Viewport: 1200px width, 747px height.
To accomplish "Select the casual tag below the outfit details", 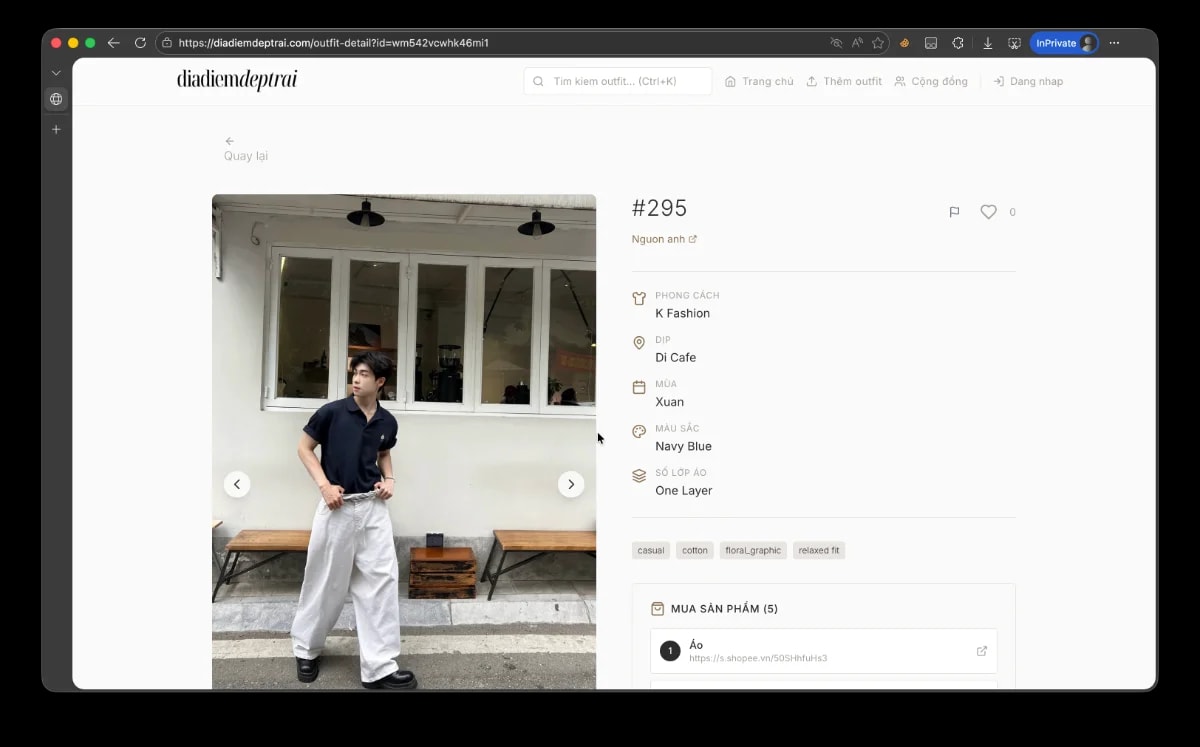I will tap(650, 550).
